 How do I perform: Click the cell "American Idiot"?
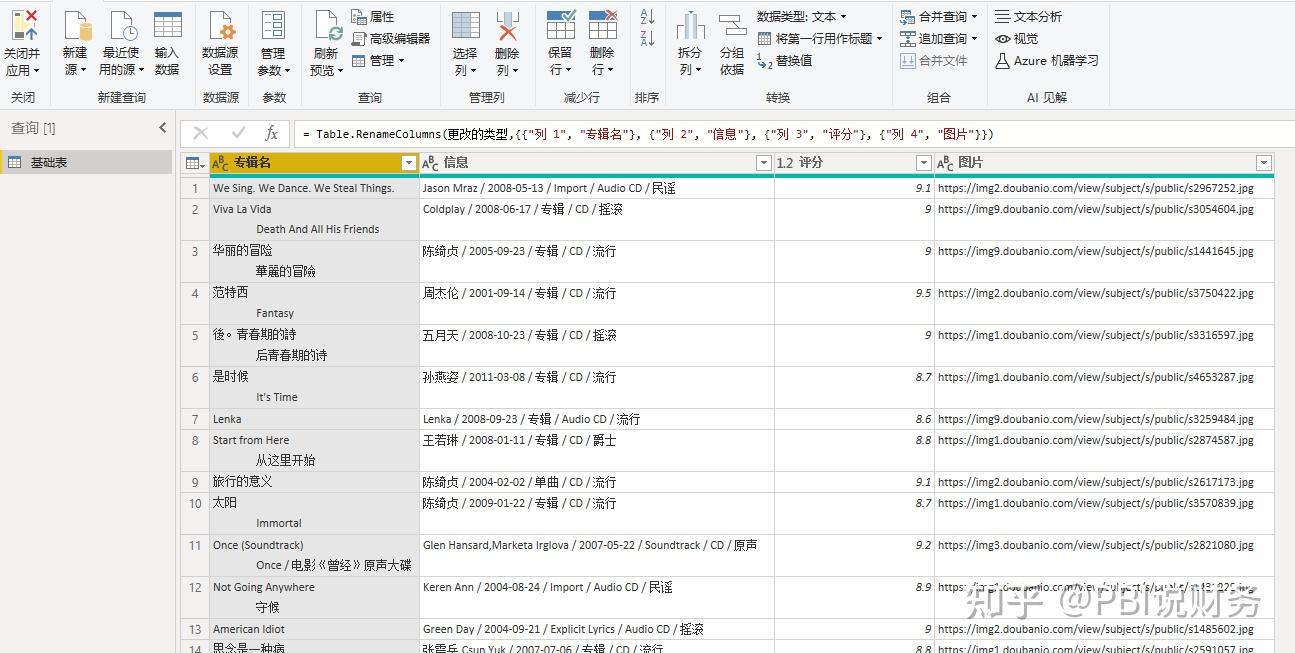click(x=314, y=629)
